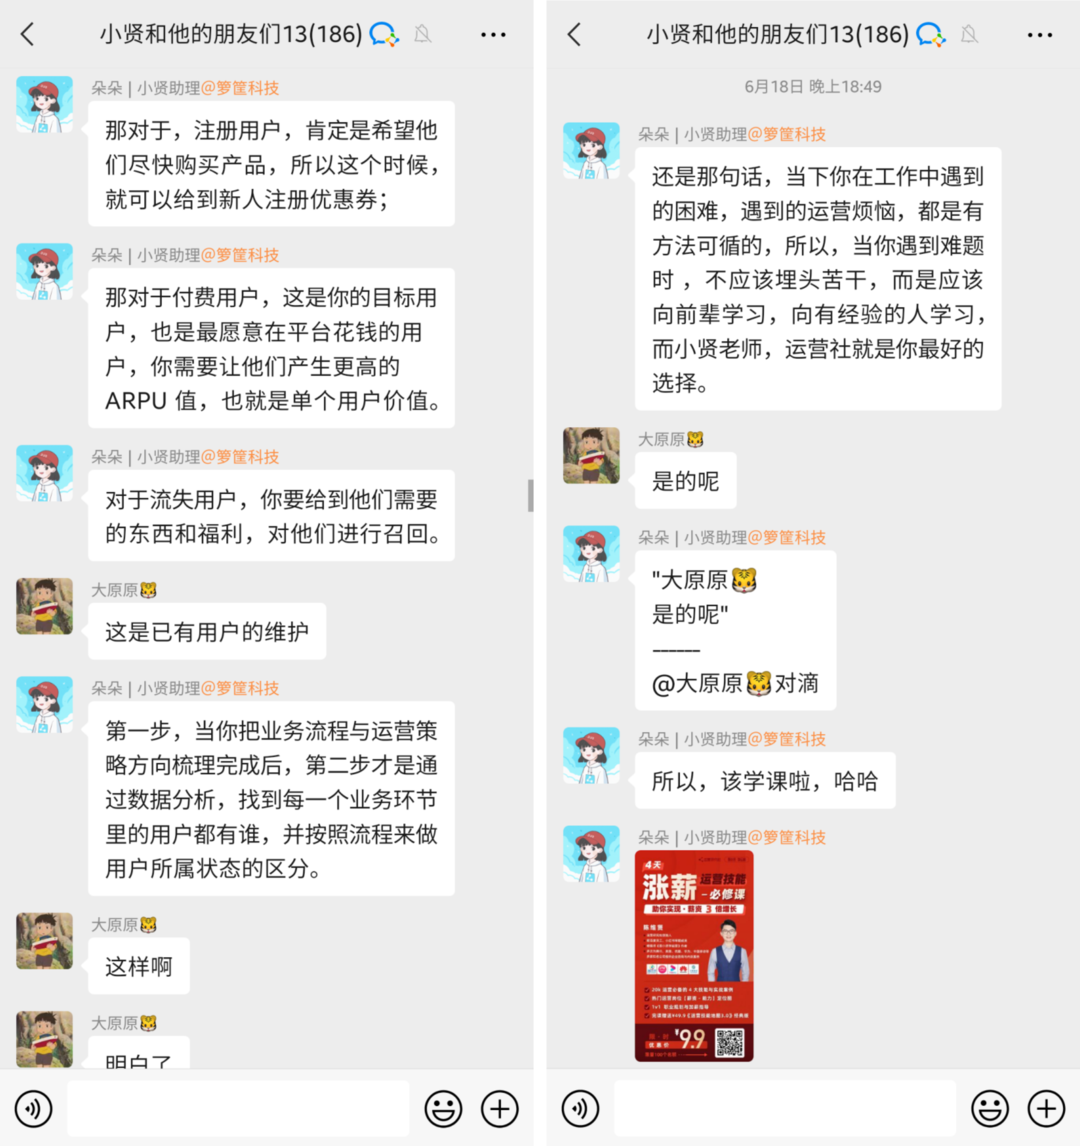Image resolution: width=1080 pixels, height=1146 pixels.
Task: Open red salary course poster image
Action: click(x=693, y=955)
